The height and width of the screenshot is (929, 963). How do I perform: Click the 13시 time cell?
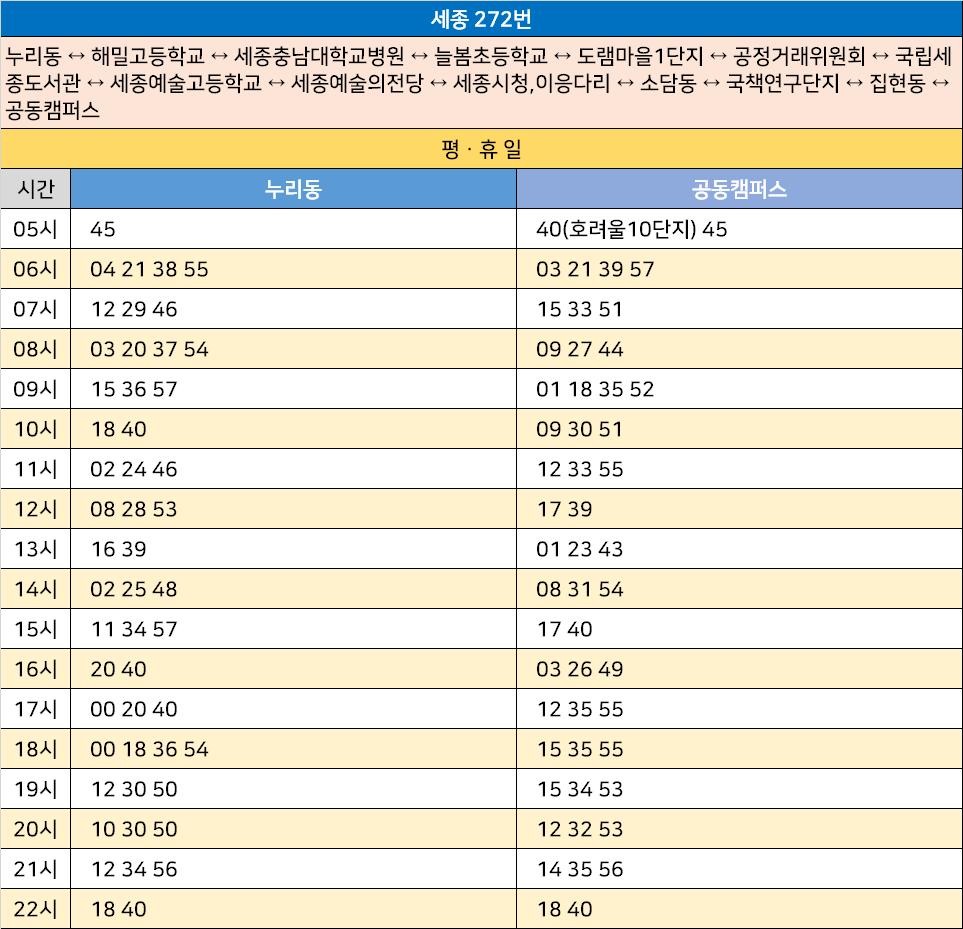(x=36, y=549)
